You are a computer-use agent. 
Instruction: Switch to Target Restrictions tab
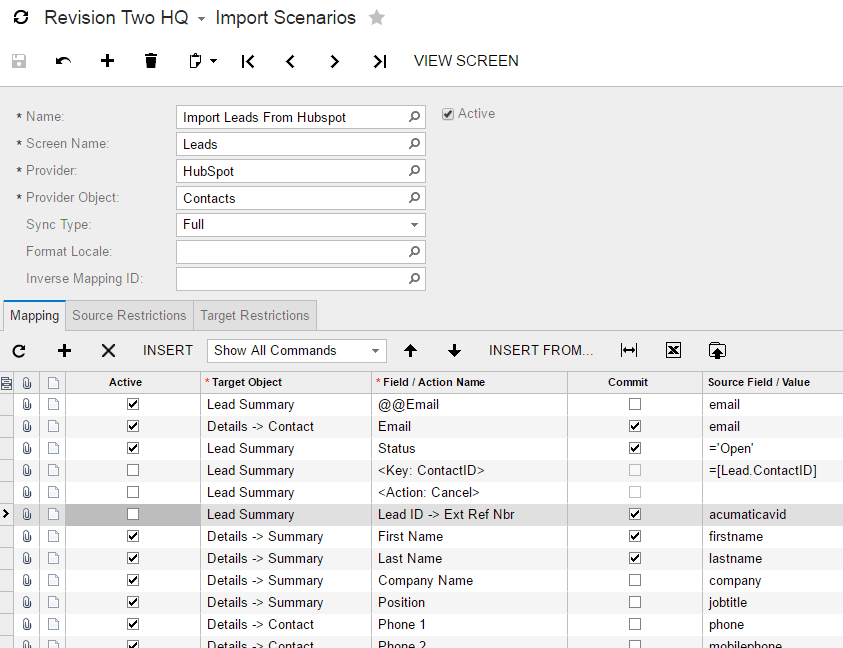tap(255, 316)
